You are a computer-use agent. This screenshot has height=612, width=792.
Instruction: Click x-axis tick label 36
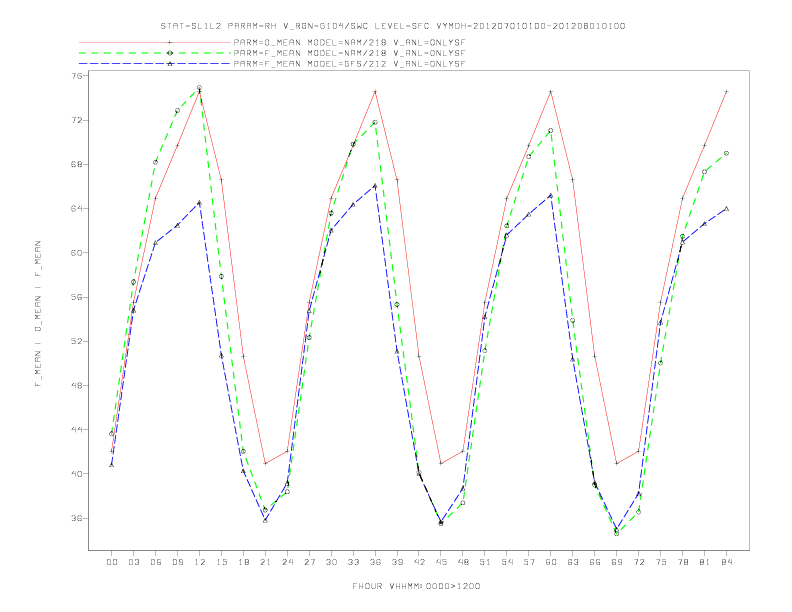coord(375,562)
